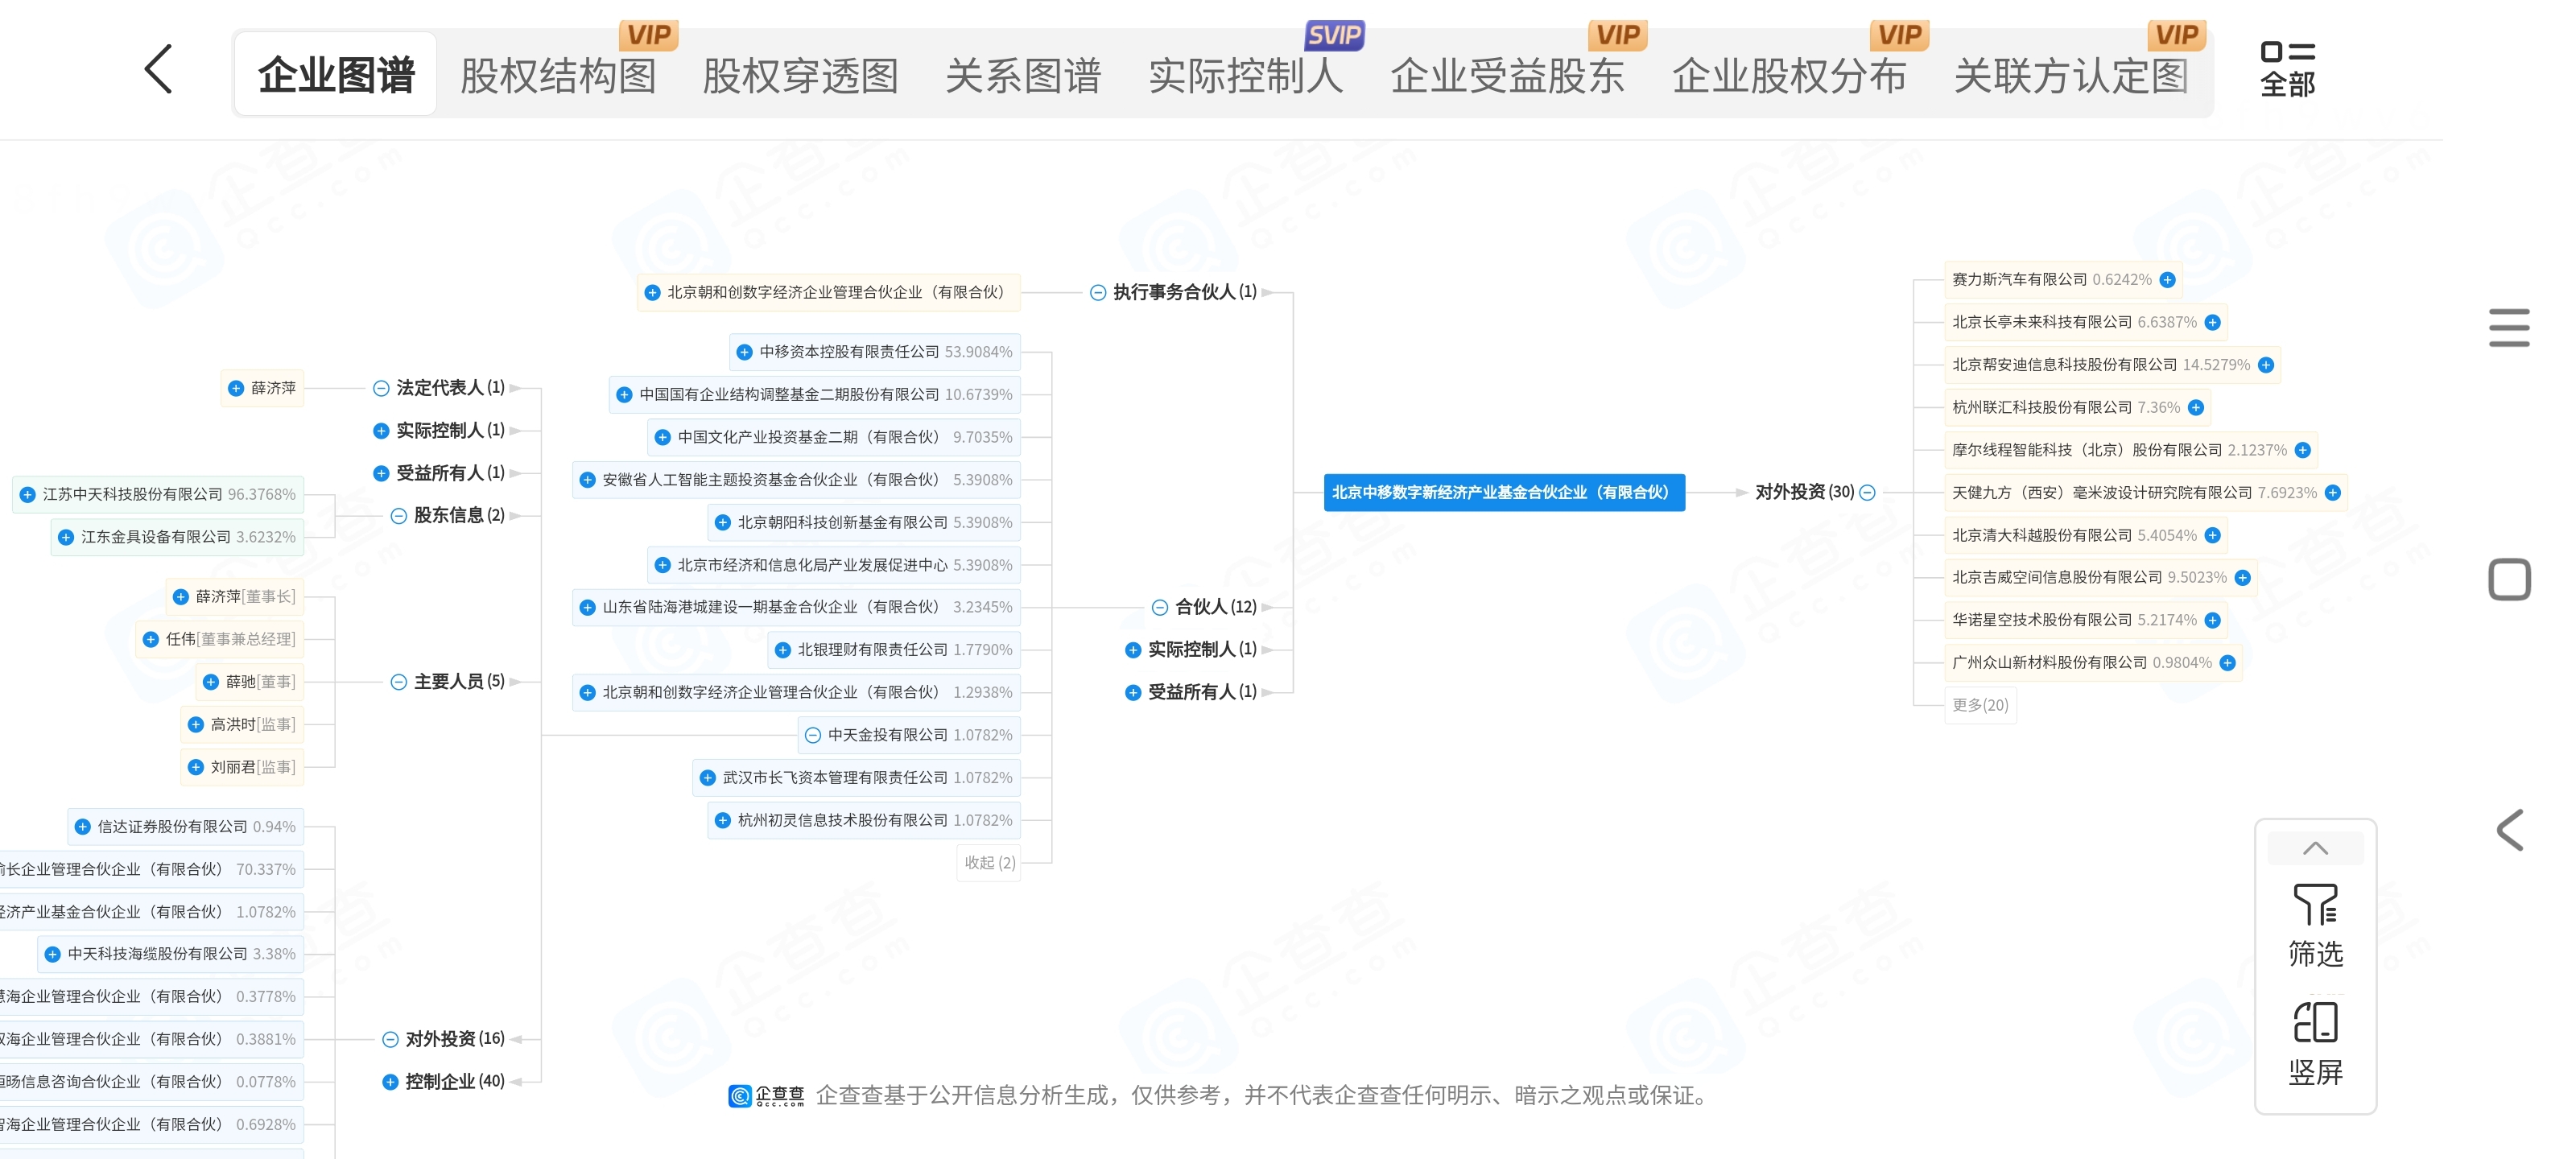Viewport: 2576px width, 1159px height.
Task: Open the 企业股权分布 tab
Action: (x=1790, y=76)
